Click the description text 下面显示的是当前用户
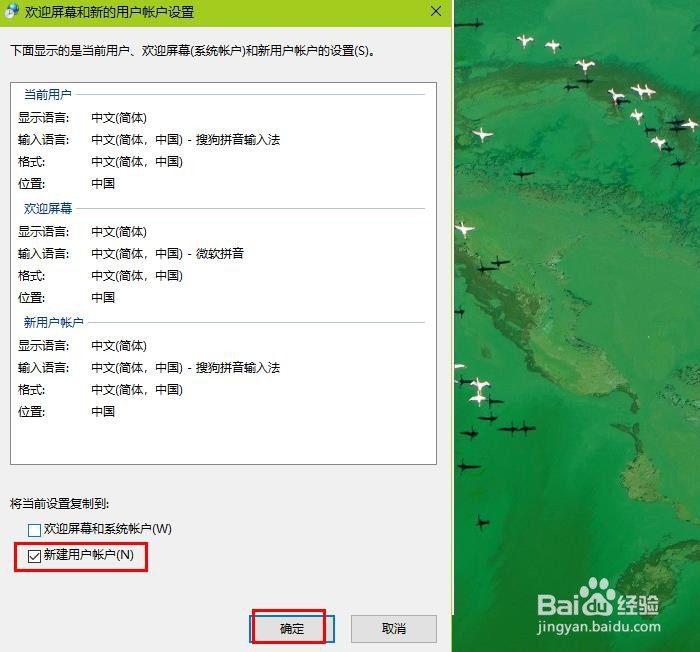The height and width of the screenshot is (652, 700). click(192, 51)
